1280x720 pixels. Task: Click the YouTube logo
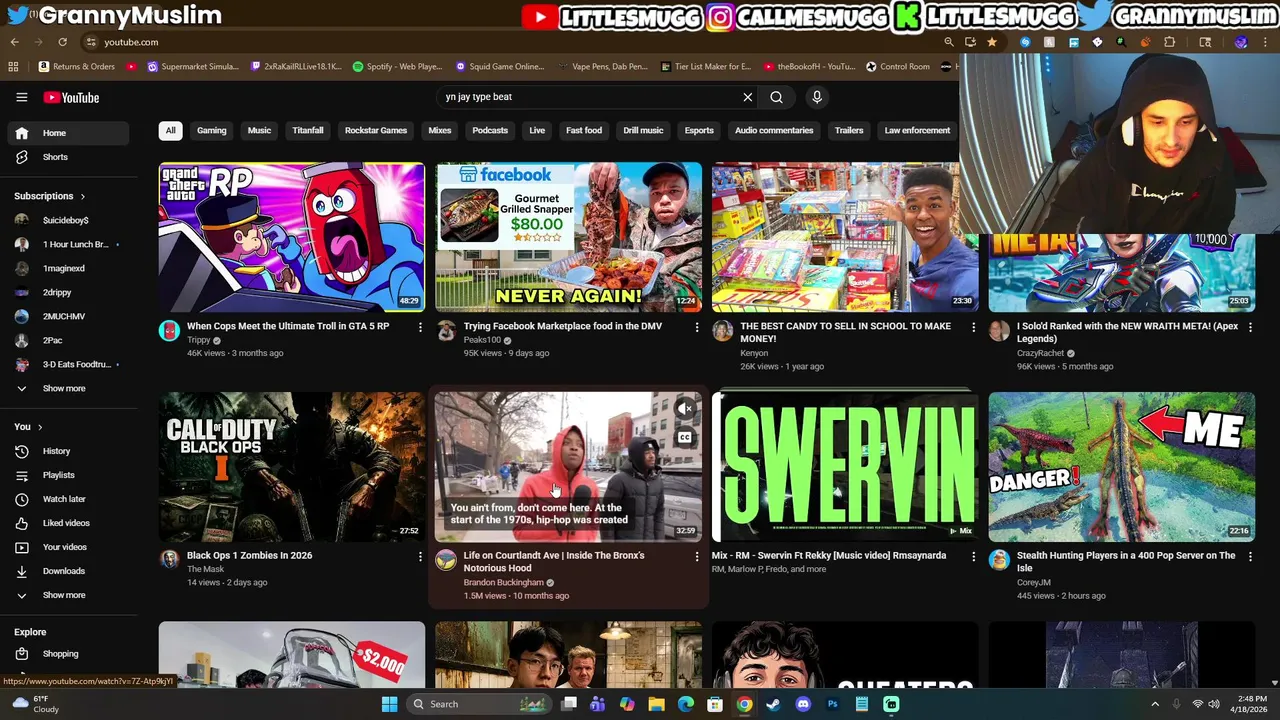tap(71, 97)
